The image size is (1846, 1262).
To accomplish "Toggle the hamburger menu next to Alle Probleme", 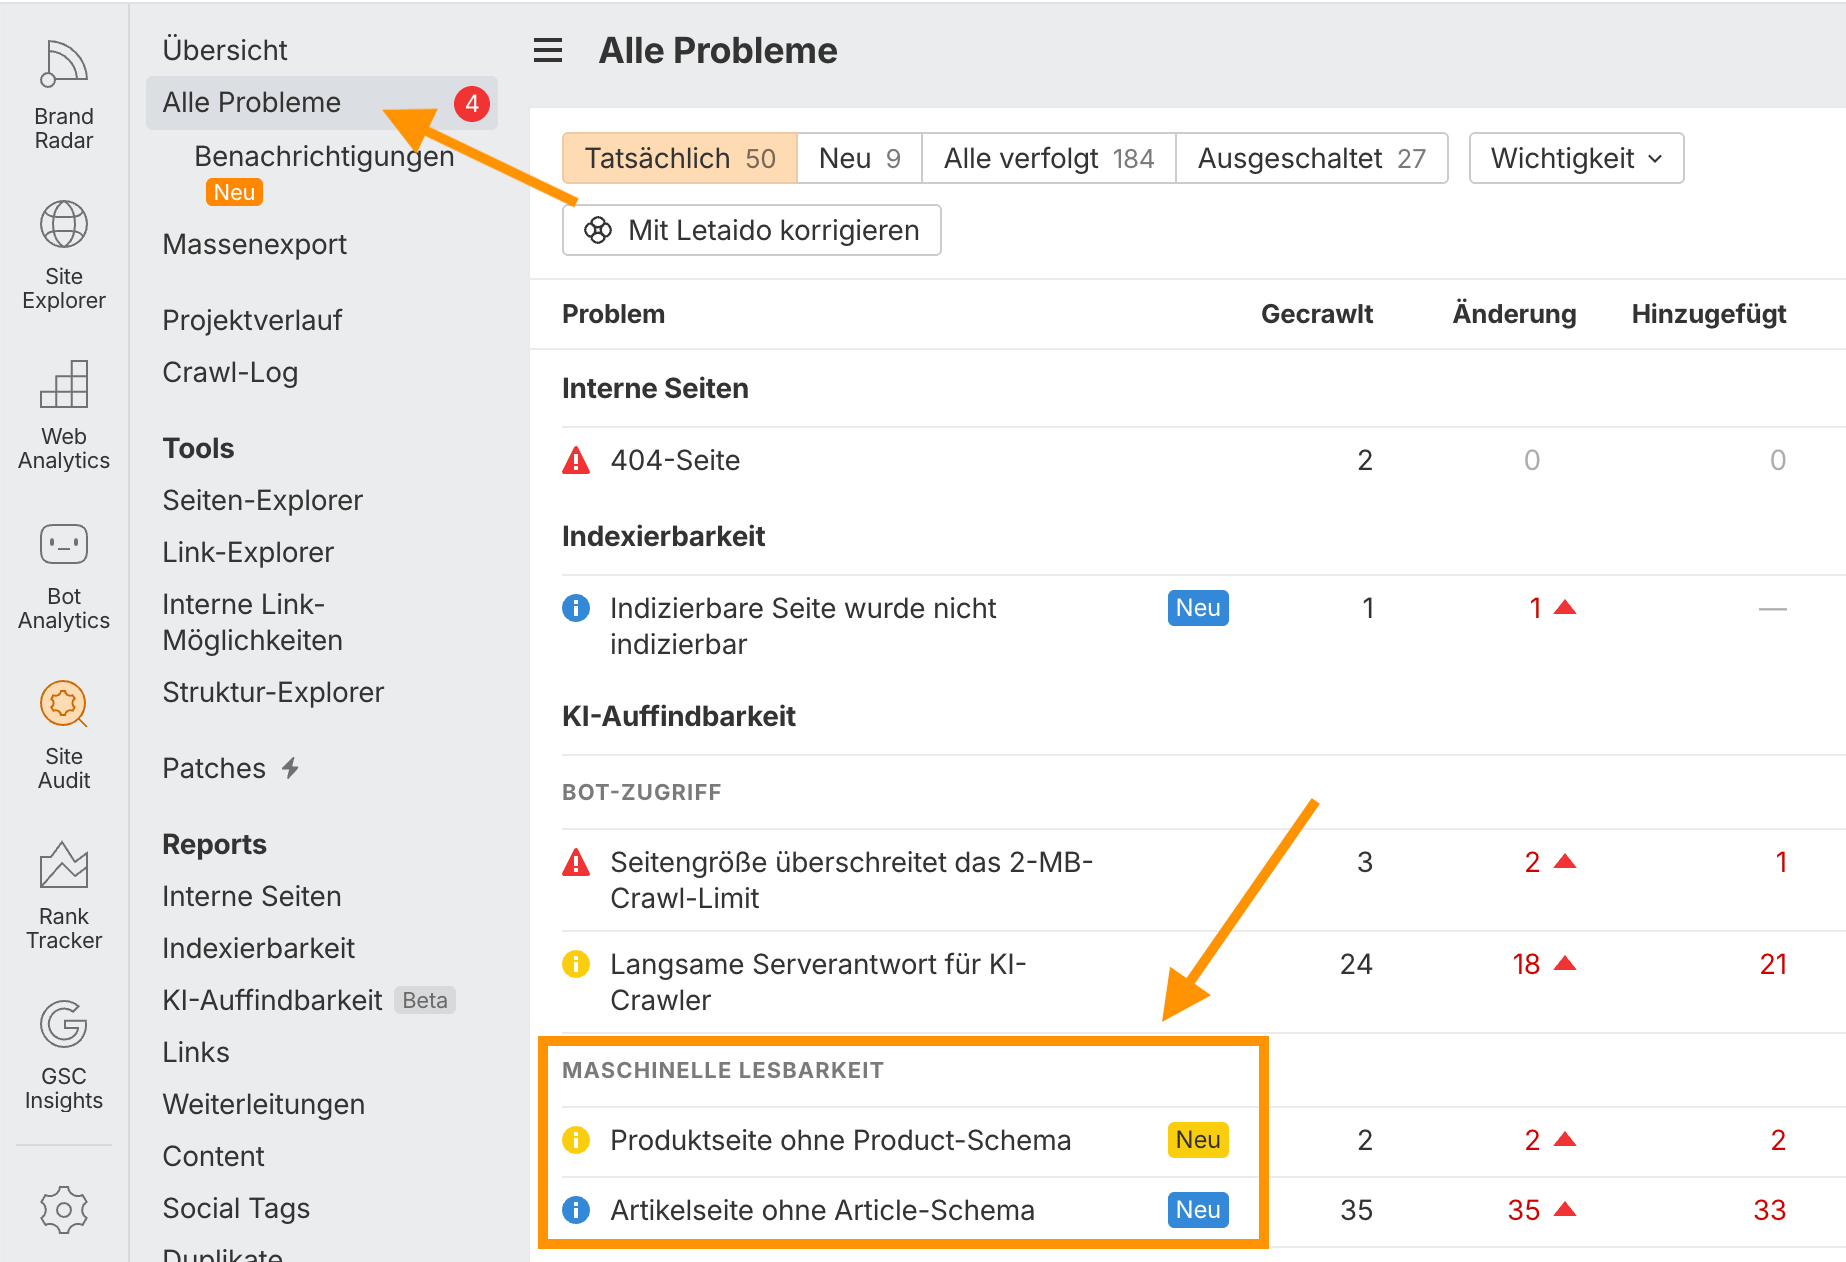I will pos(548,50).
